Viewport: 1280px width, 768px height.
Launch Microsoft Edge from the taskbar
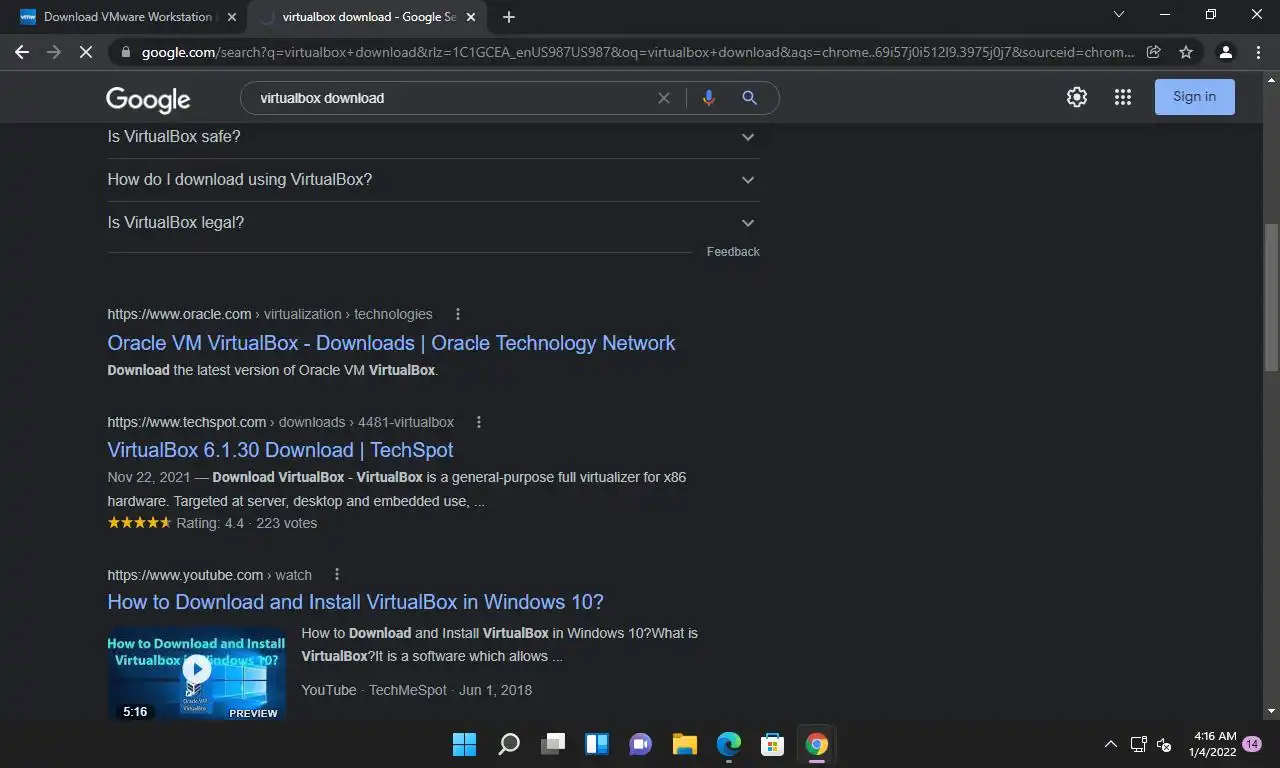[x=729, y=744]
